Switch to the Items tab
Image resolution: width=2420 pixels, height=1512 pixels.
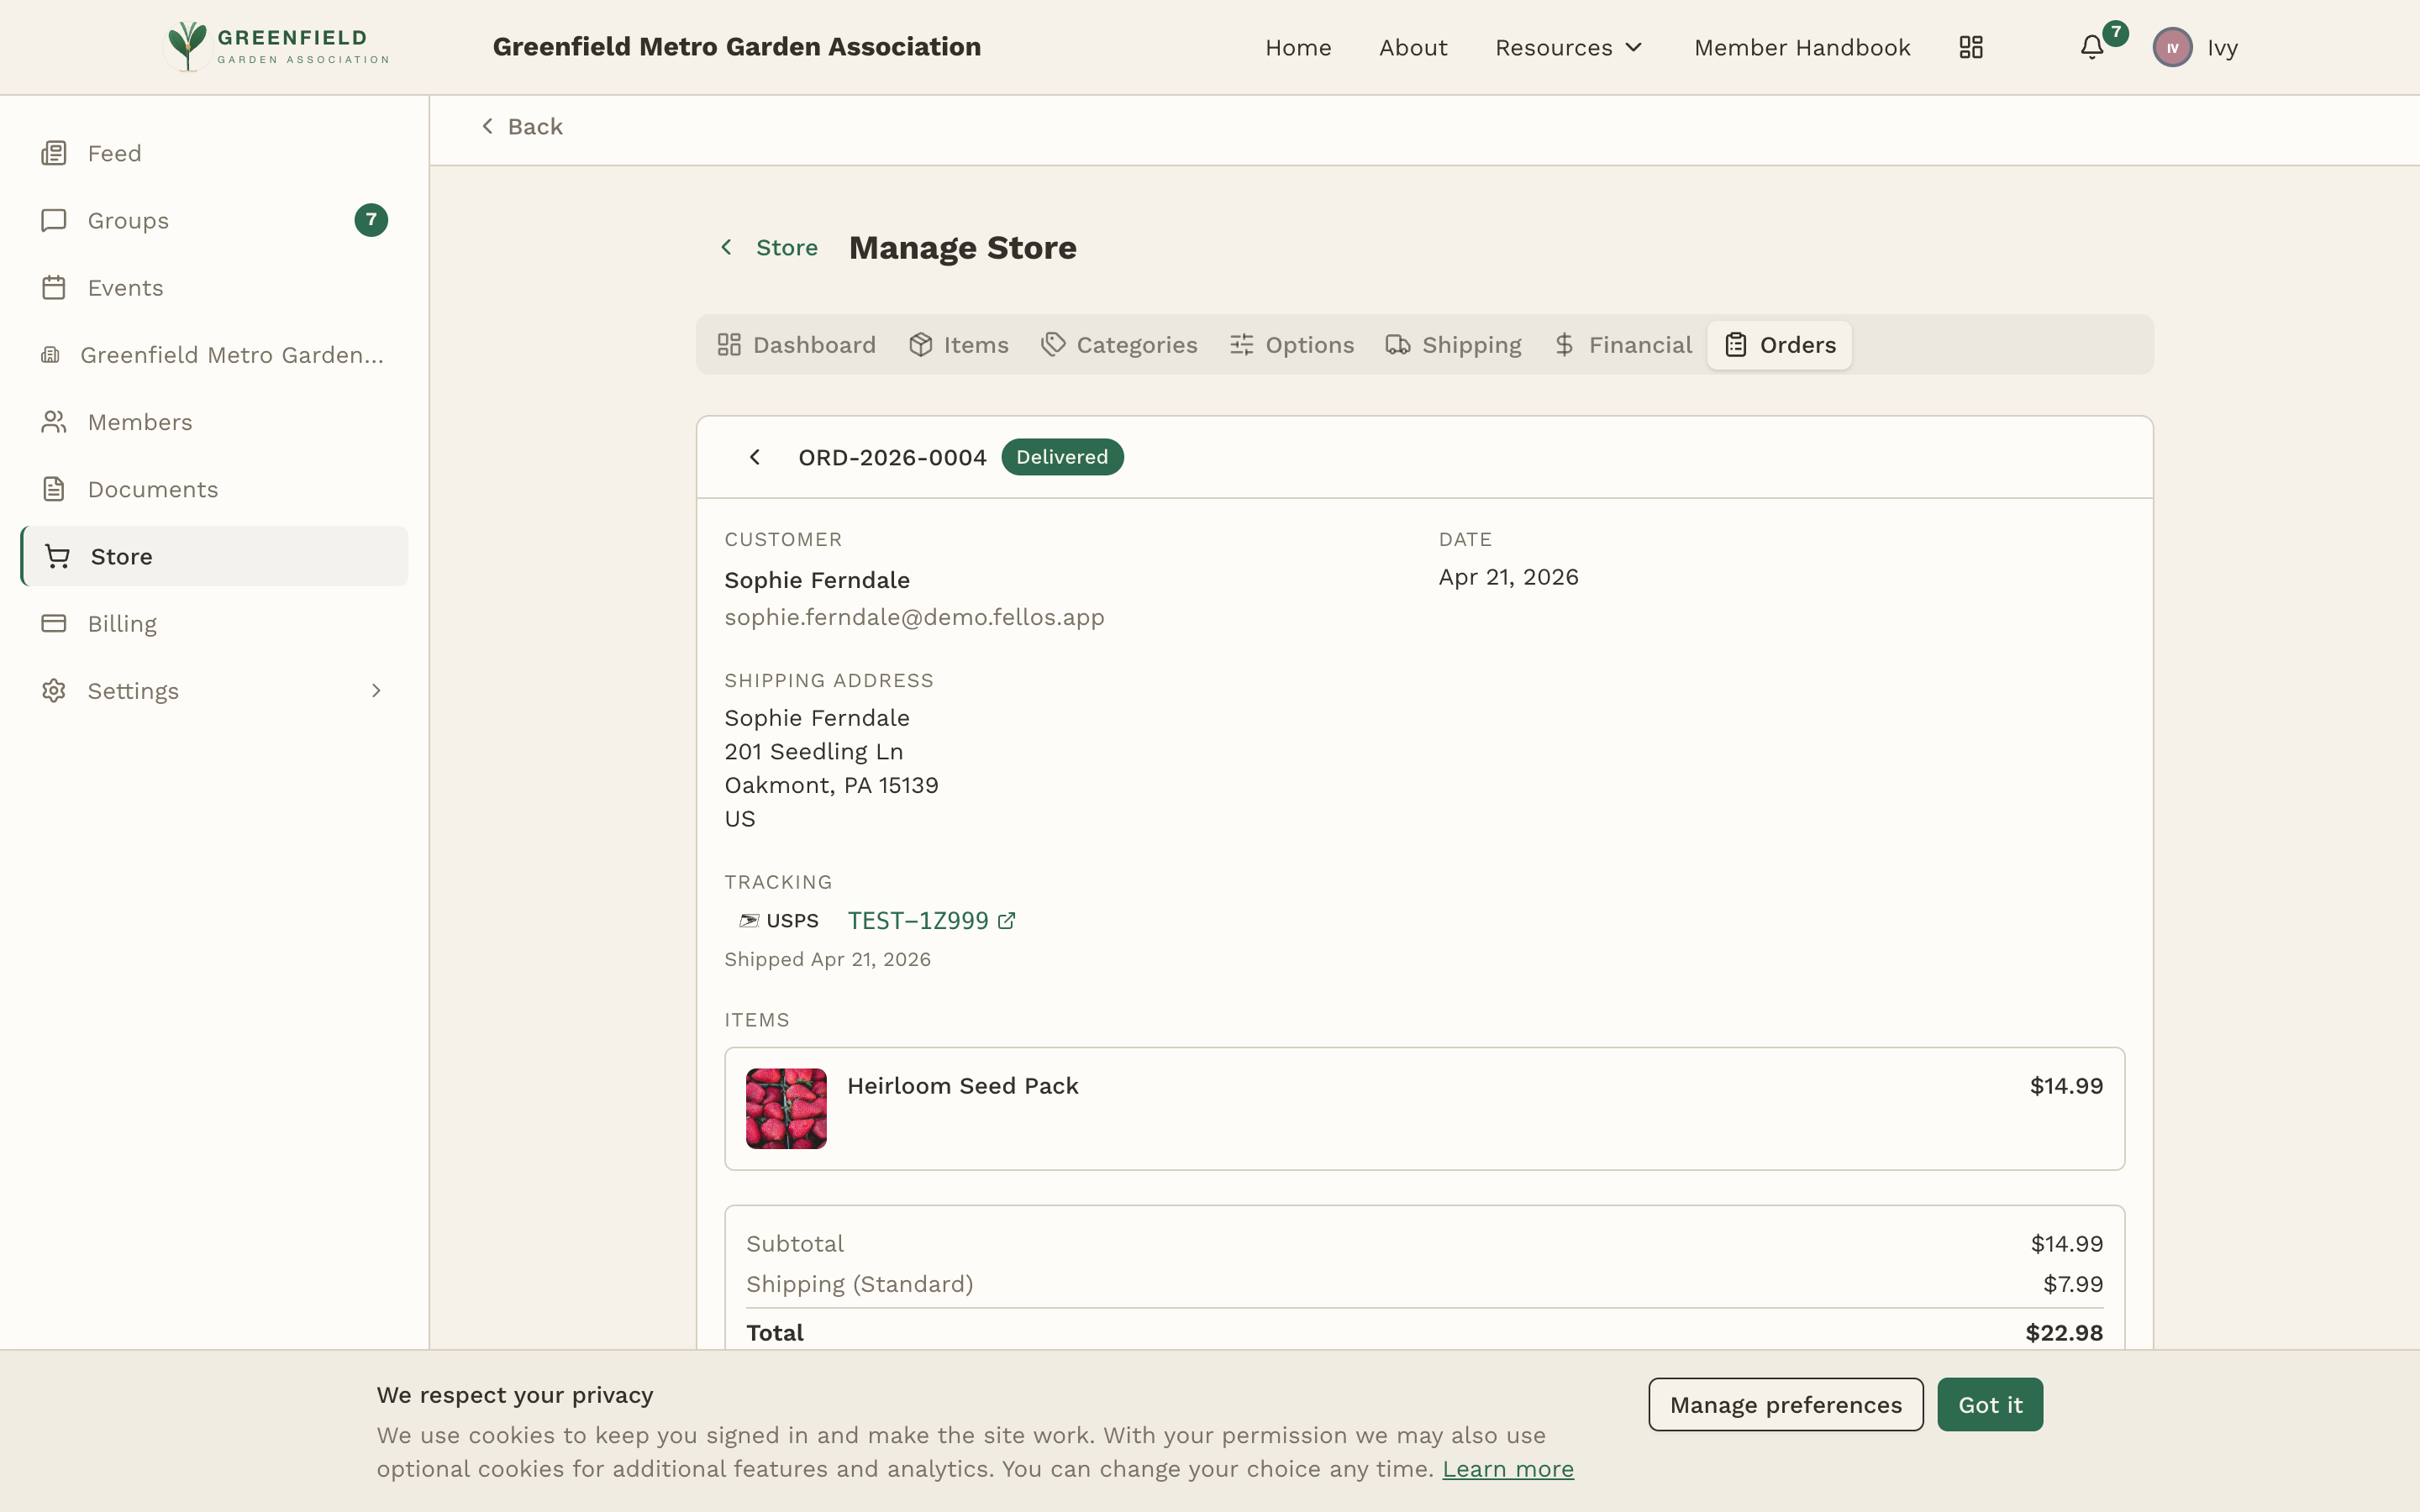[958, 345]
